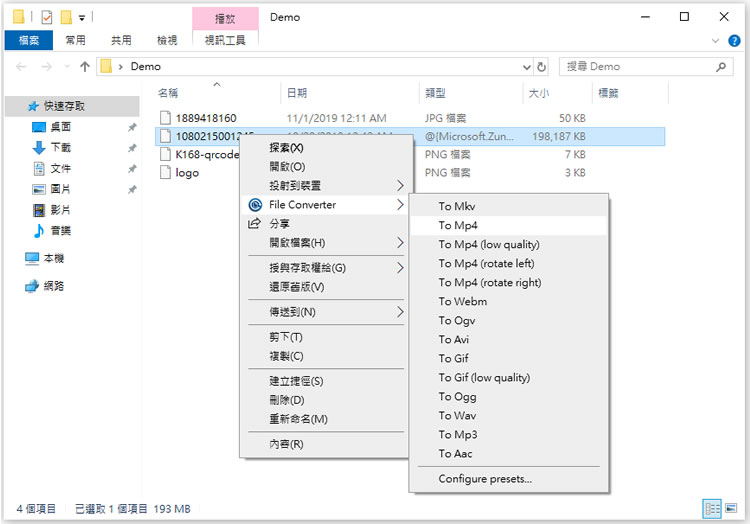Open the 常用 ribbon tab

click(75, 41)
